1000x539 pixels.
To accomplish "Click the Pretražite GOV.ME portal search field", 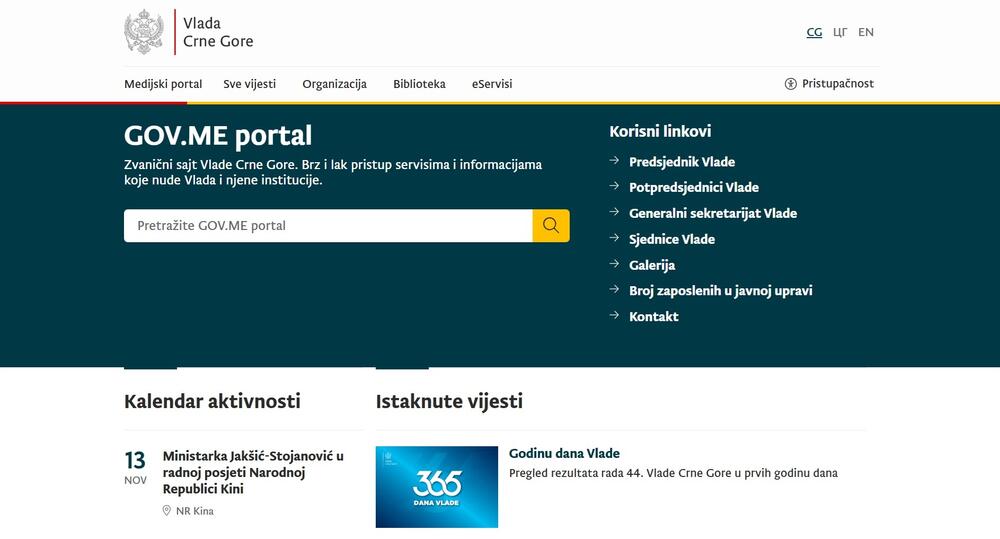I will [328, 225].
